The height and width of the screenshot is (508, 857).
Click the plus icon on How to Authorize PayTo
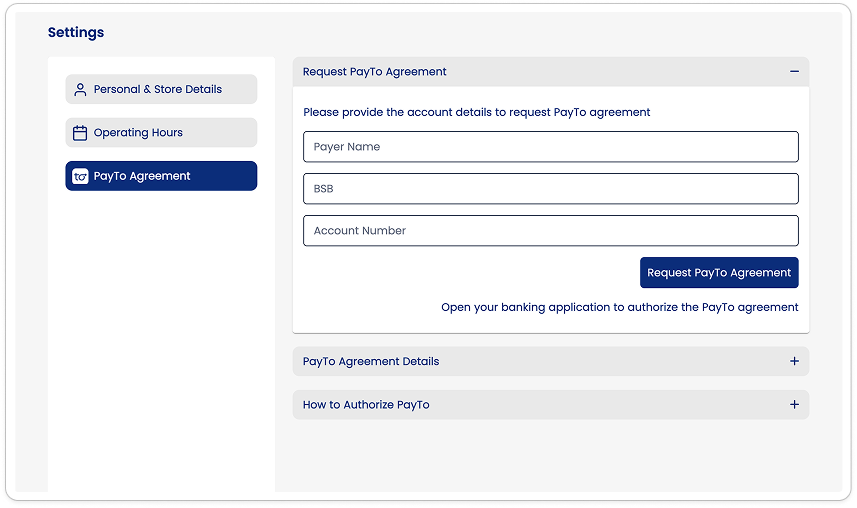pyautogui.click(x=794, y=405)
